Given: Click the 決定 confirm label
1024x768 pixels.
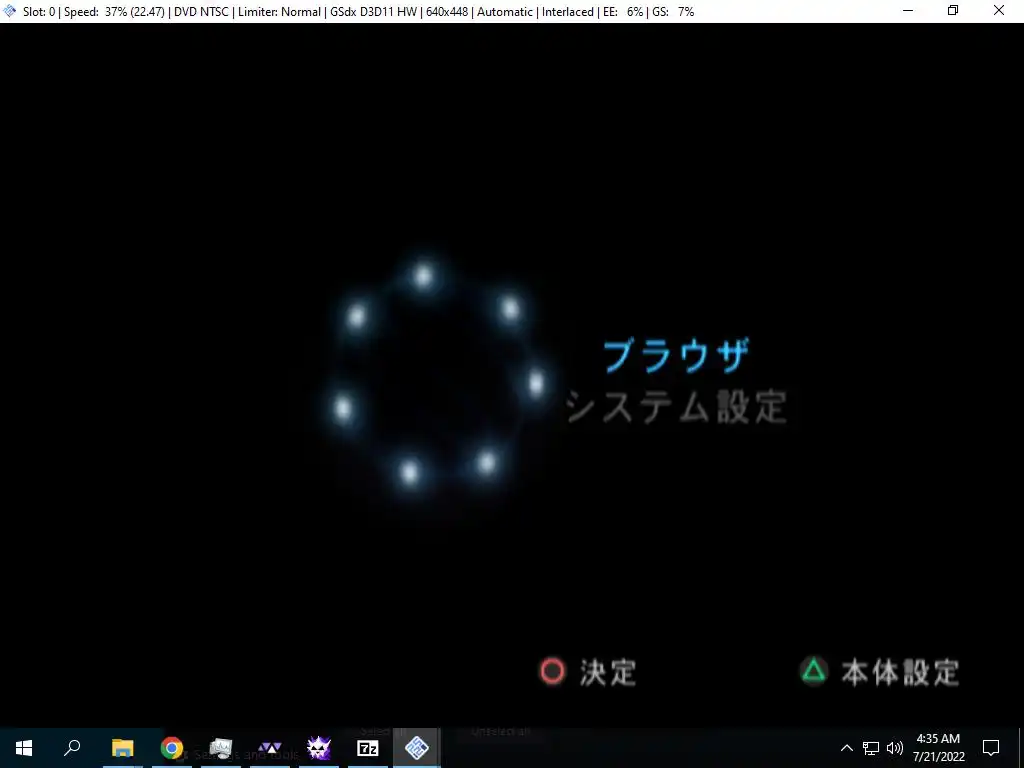Looking at the screenshot, I should [x=607, y=672].
